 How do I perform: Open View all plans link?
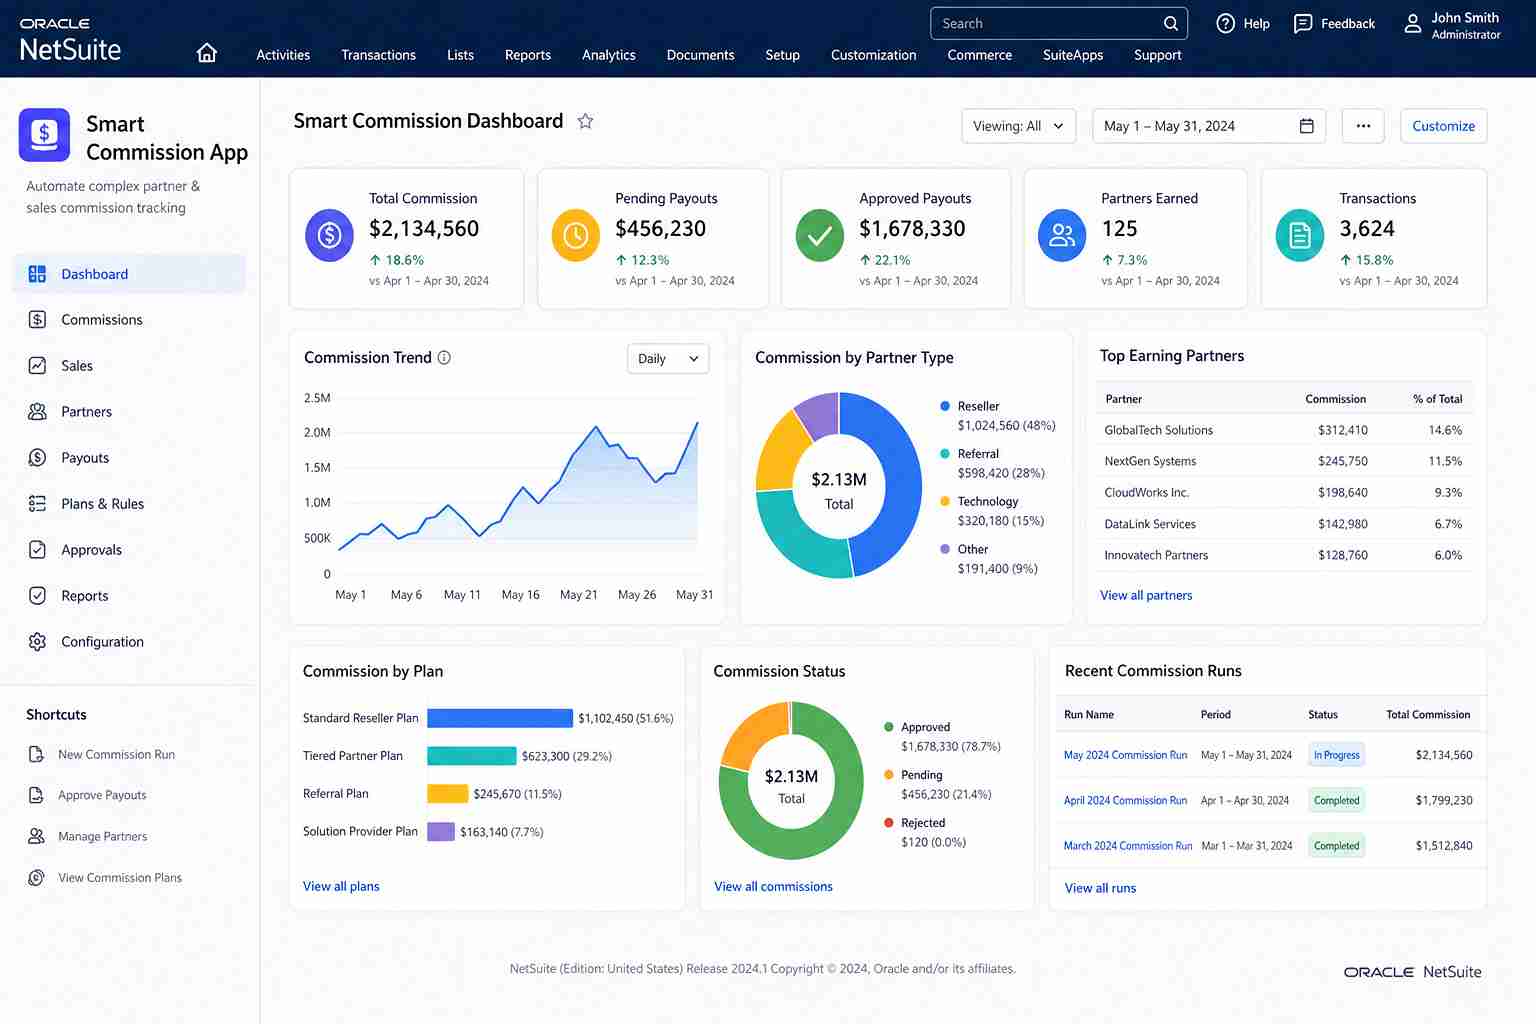(341, 886)
